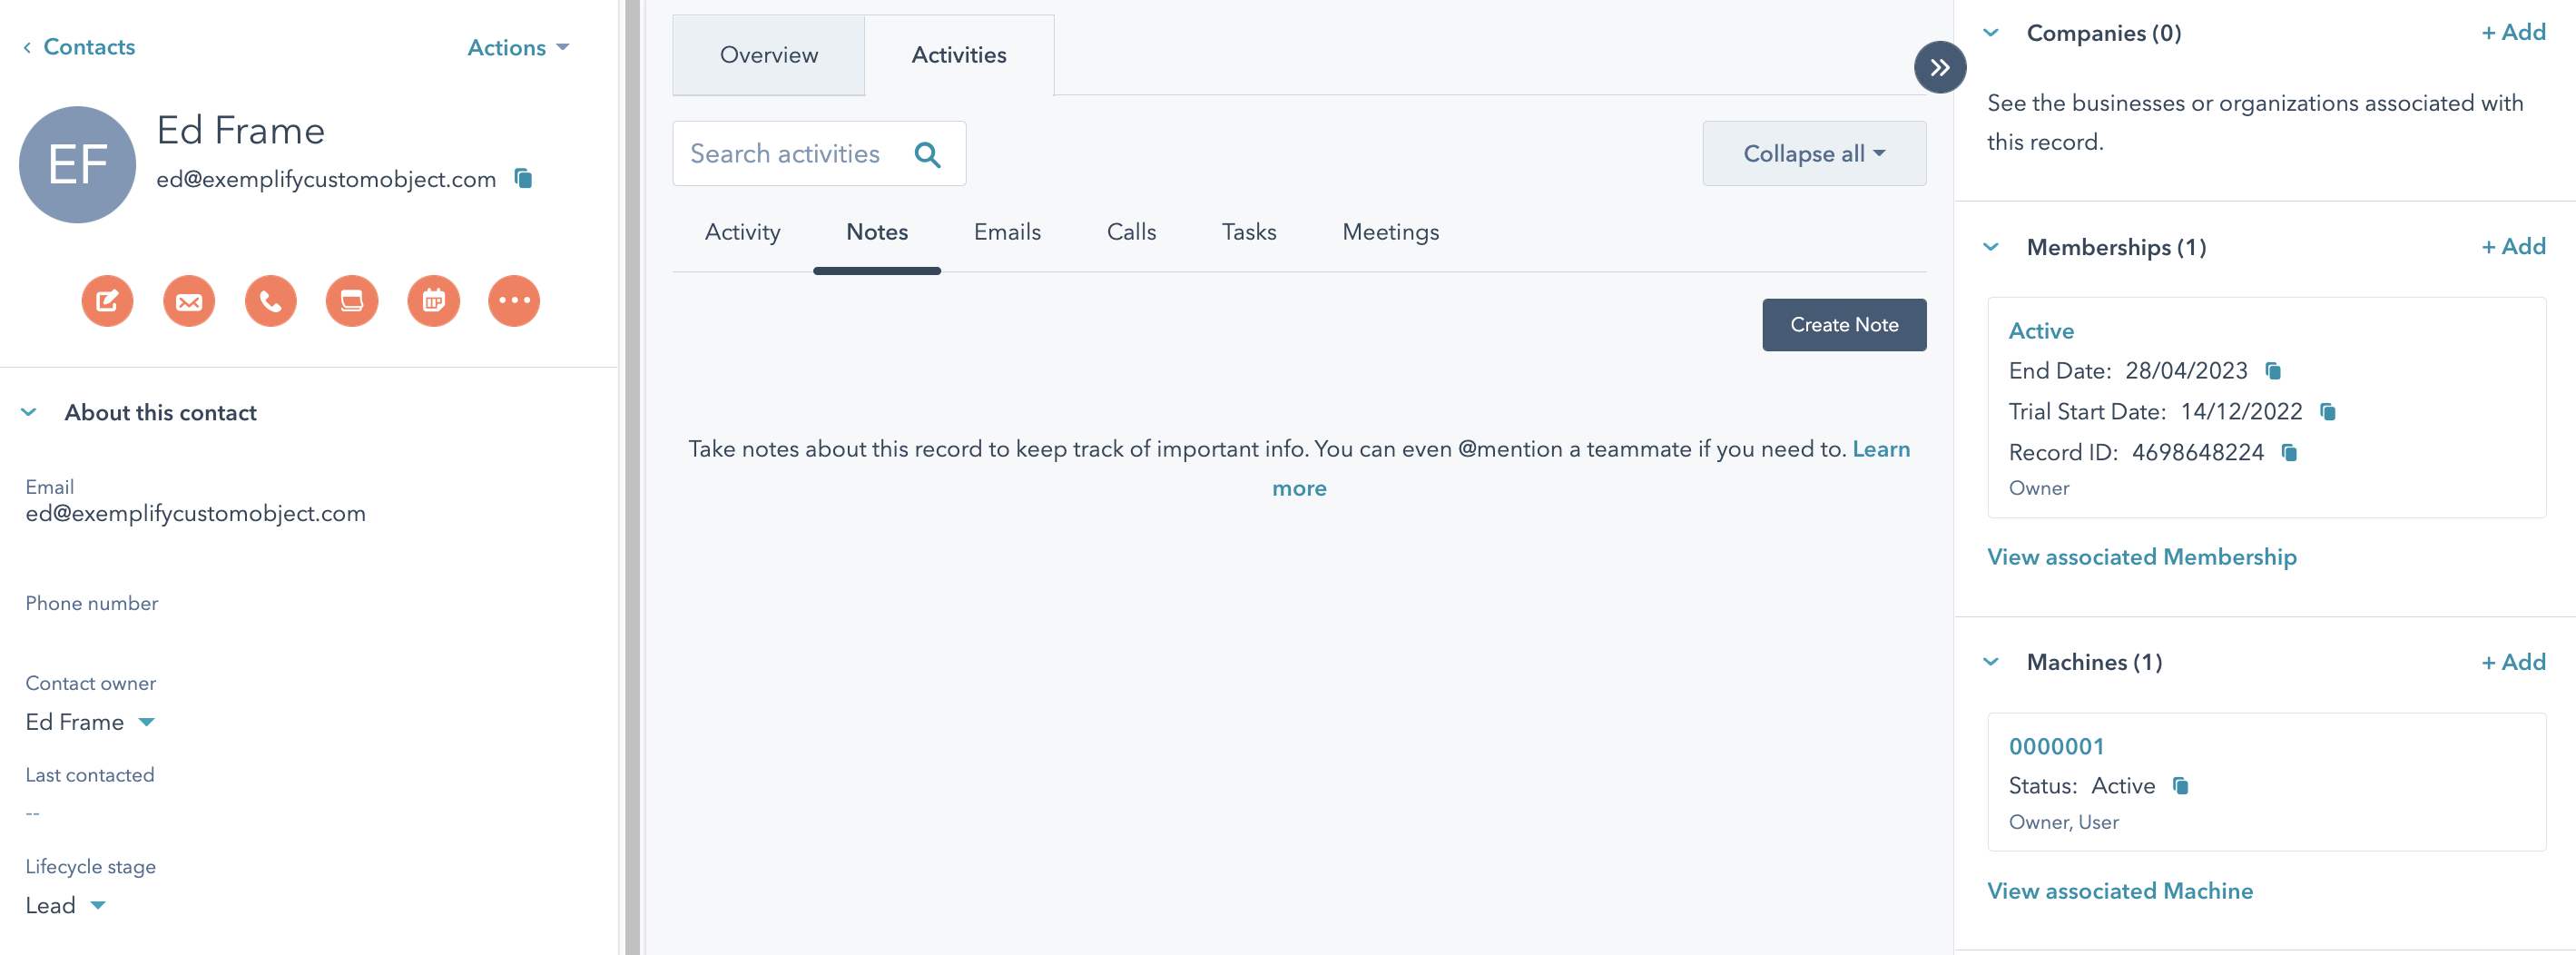This screenshot has height=955, width=2576.
Task: Copy the machine Status value
Action: point(2181,786)
